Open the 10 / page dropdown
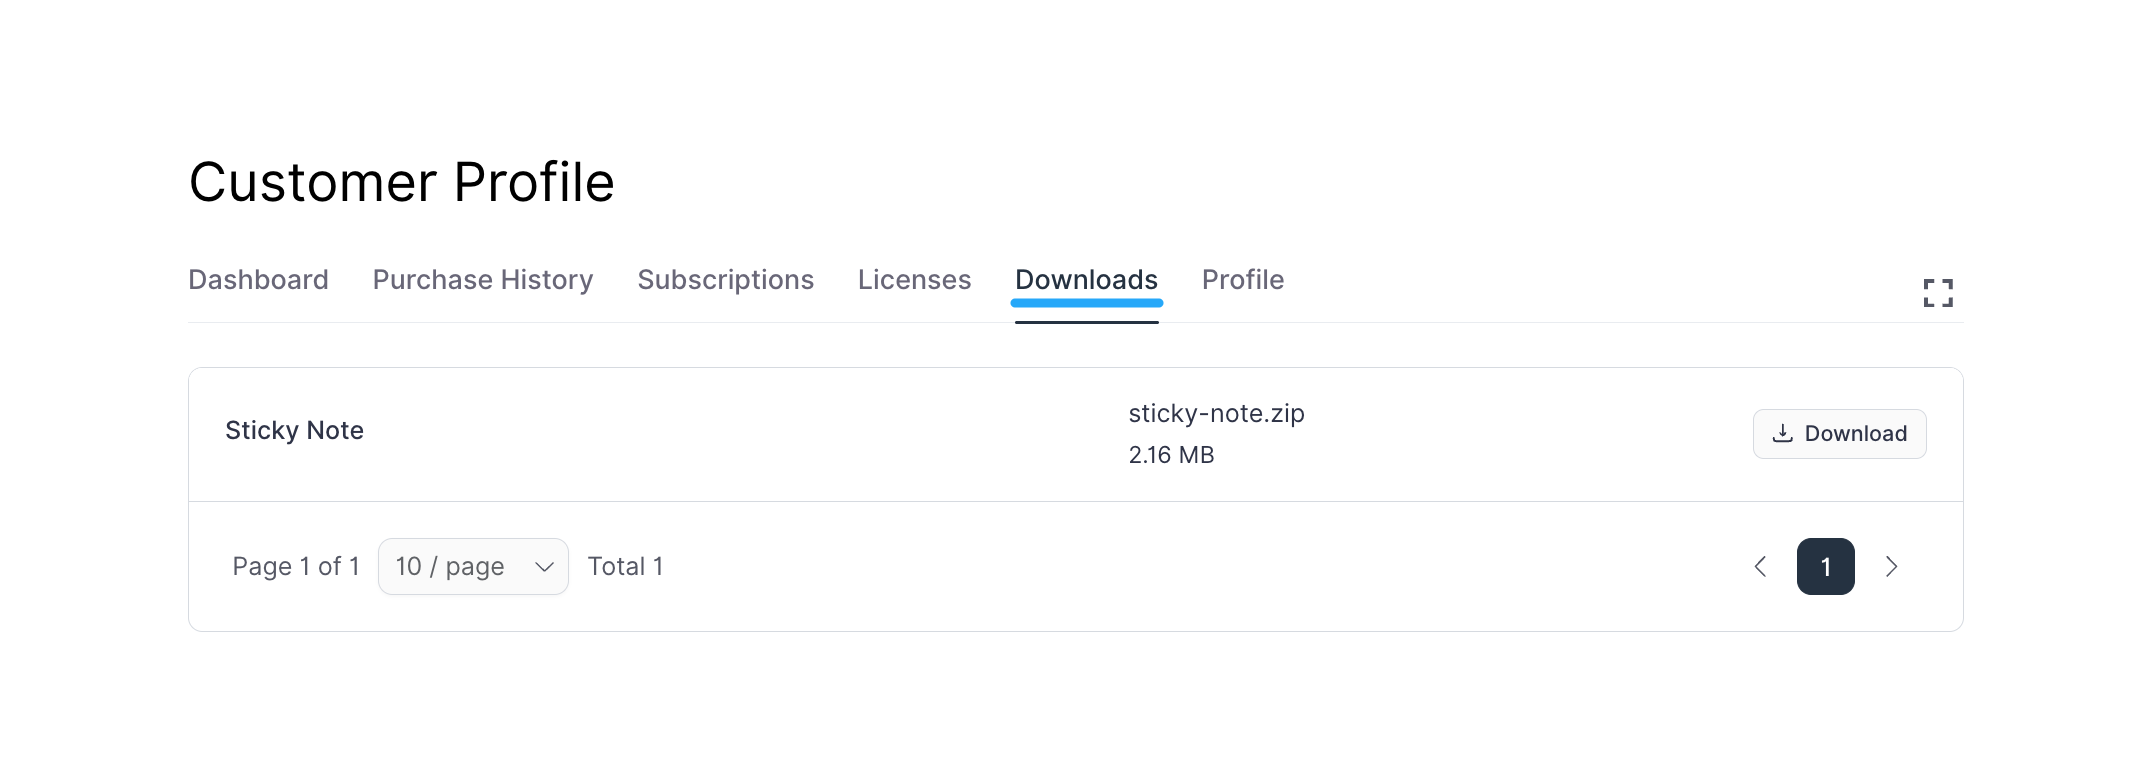The height and width of the screenshot is (784, 2154). coord(472,566)
